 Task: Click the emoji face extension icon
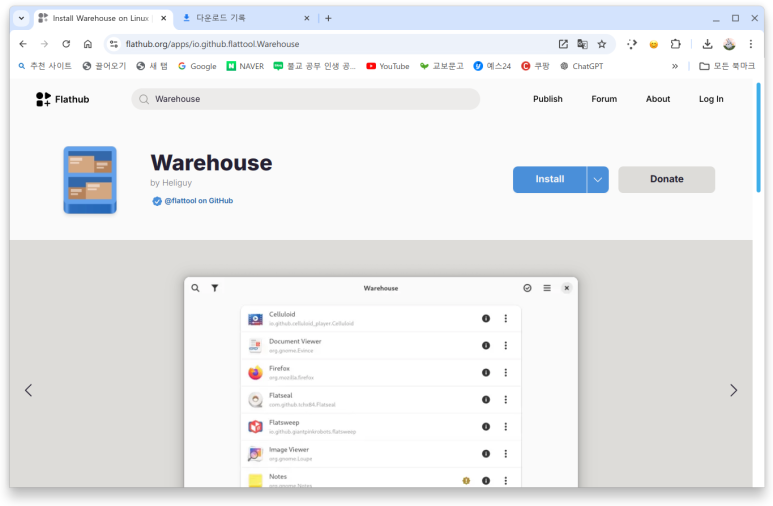(x=653, y=44)
